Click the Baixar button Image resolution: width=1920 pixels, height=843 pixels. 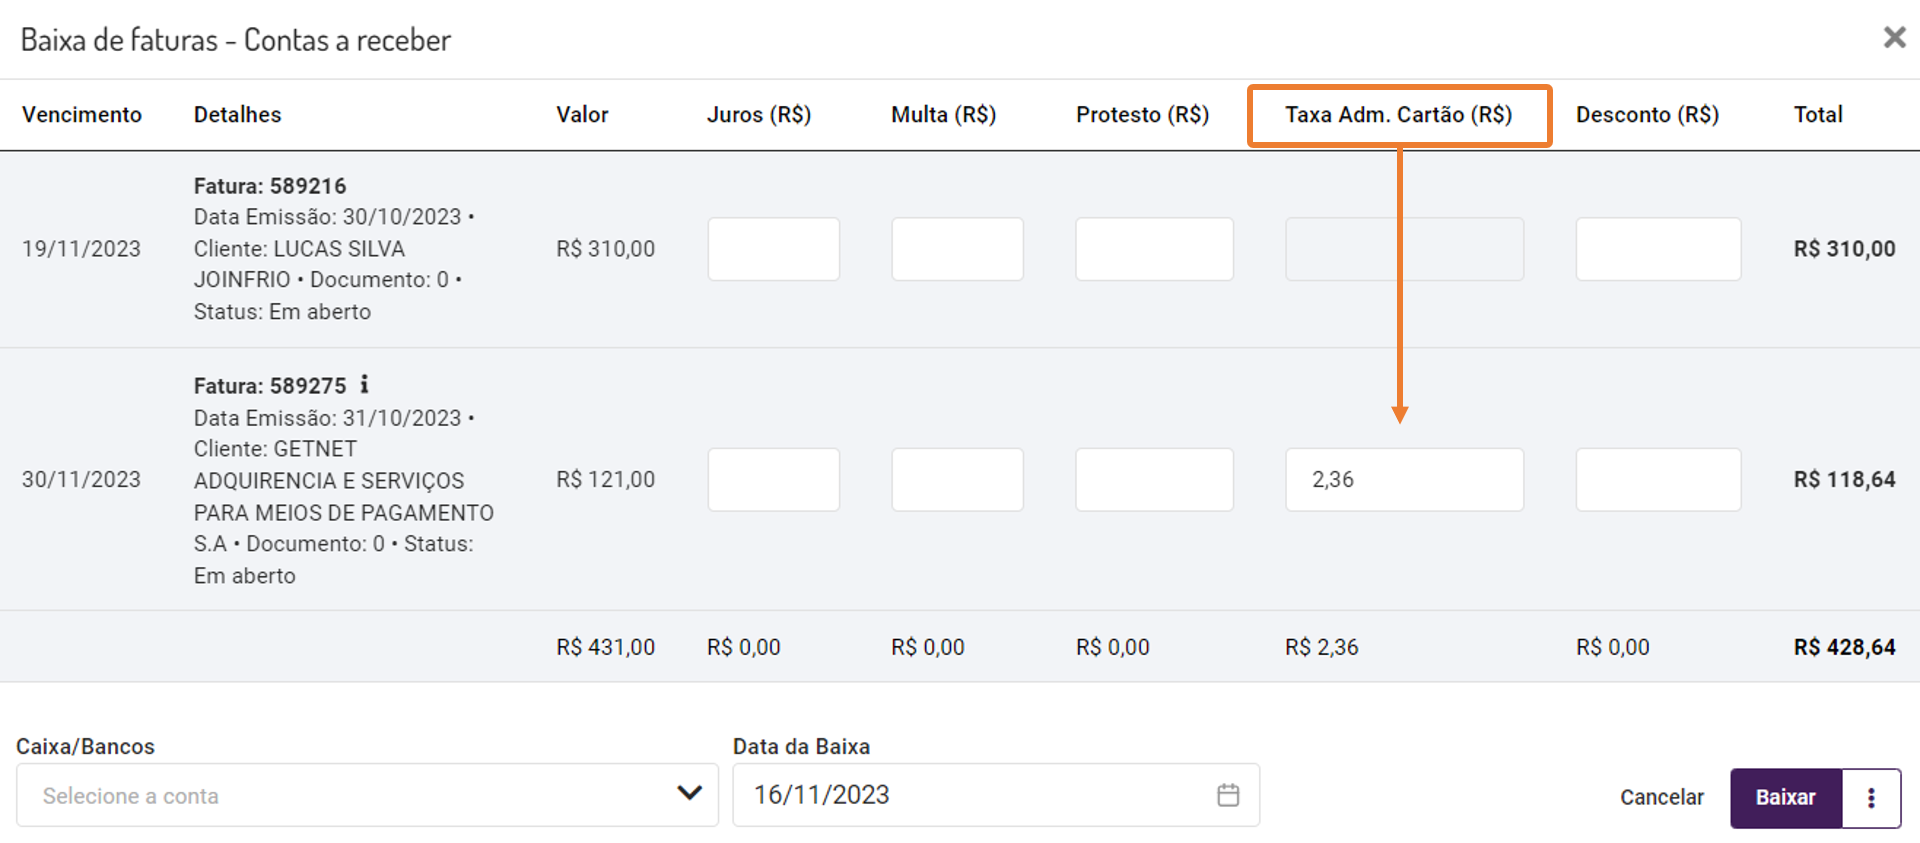tap(1786, 797)
